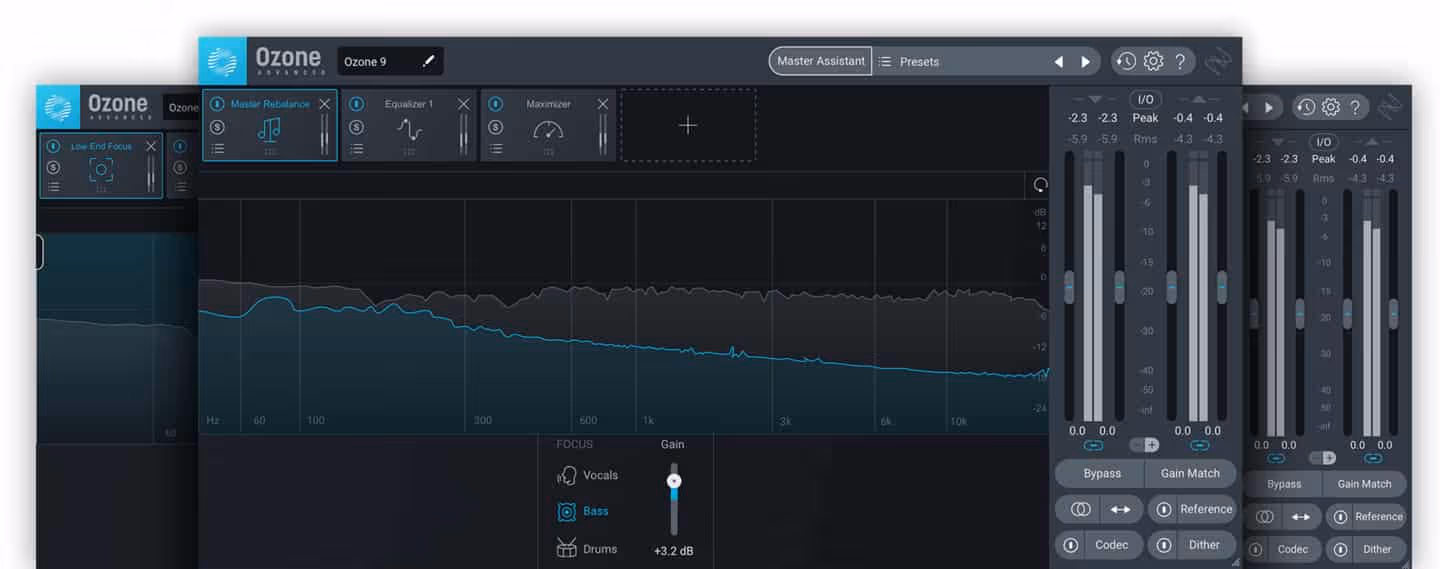This screenshot has height=569, width=1440.
Task: Open help icon in the right background window
Action: pyautogui.click(x=1354, y=107)
